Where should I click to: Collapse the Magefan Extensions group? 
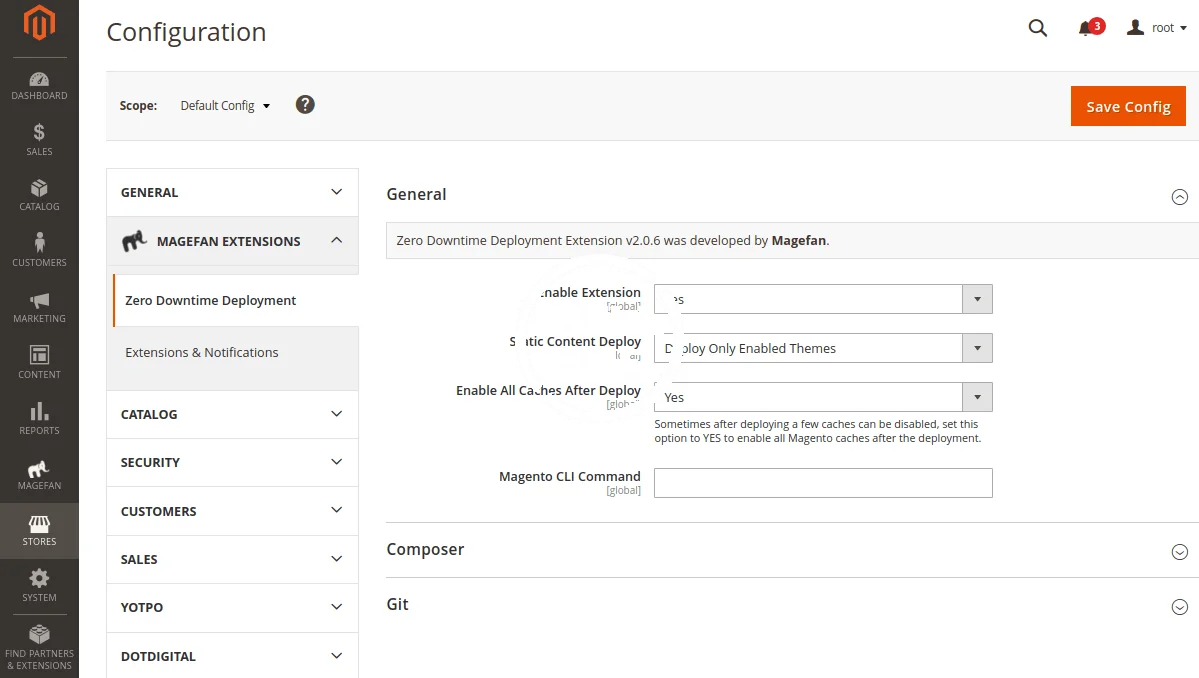click(336, 241)
